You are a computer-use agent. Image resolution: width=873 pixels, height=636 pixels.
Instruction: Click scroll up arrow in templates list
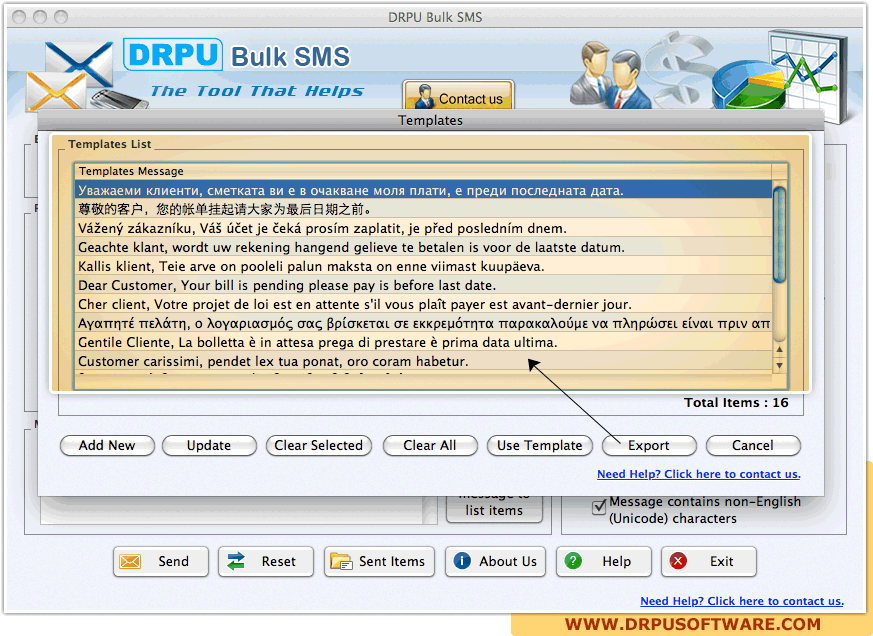click(x=779, y=350)
